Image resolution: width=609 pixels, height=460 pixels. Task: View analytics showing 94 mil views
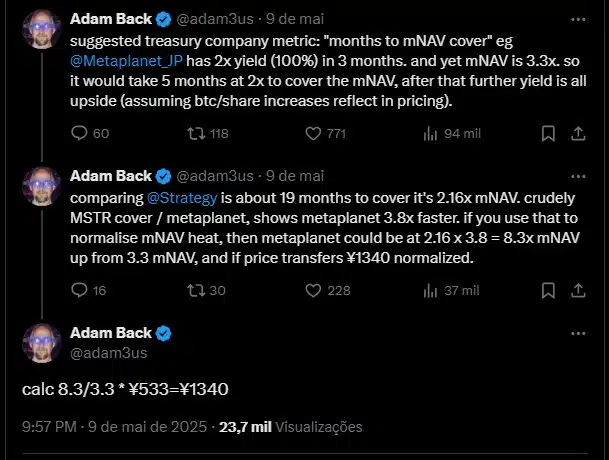click(452, 134)
